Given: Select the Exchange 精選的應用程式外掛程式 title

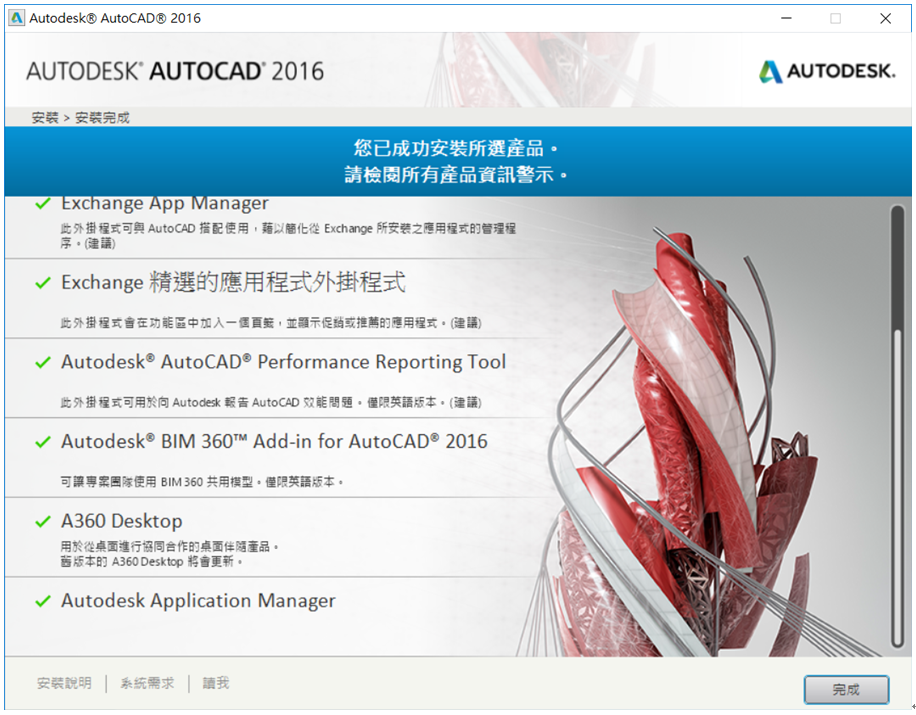Looking at the screenshot, I should coord(233,282).
